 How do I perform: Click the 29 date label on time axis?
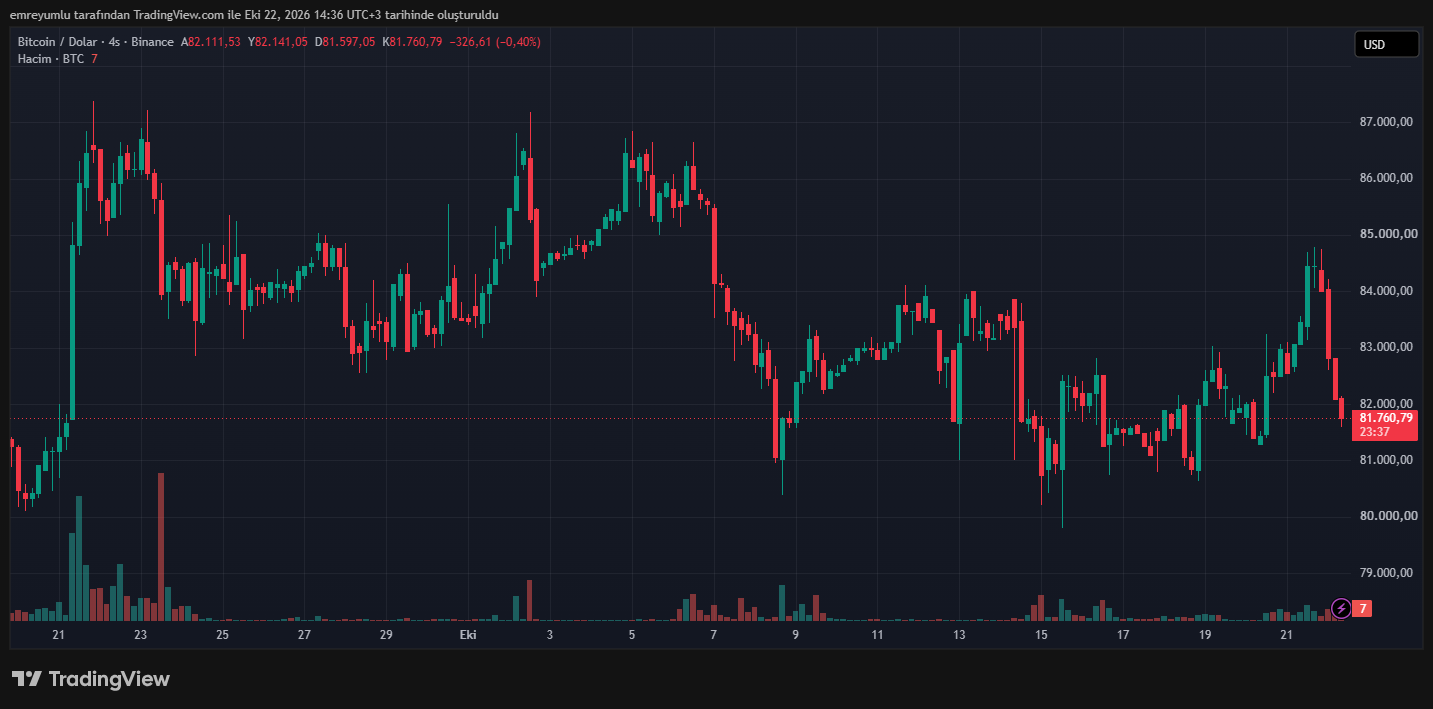[386, 635]
